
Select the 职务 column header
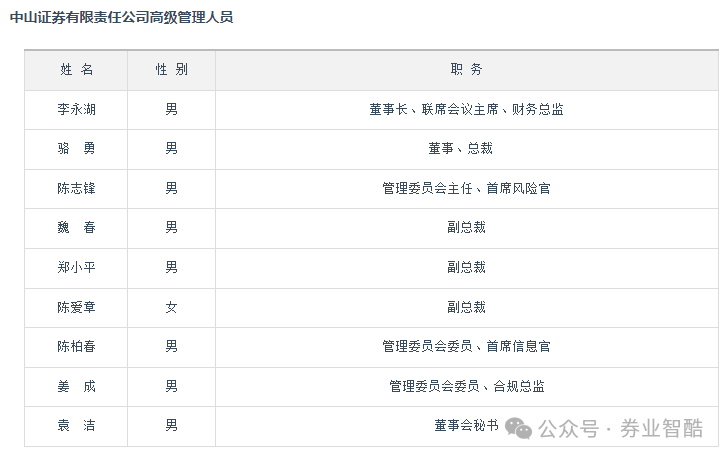tap(466, 70)
